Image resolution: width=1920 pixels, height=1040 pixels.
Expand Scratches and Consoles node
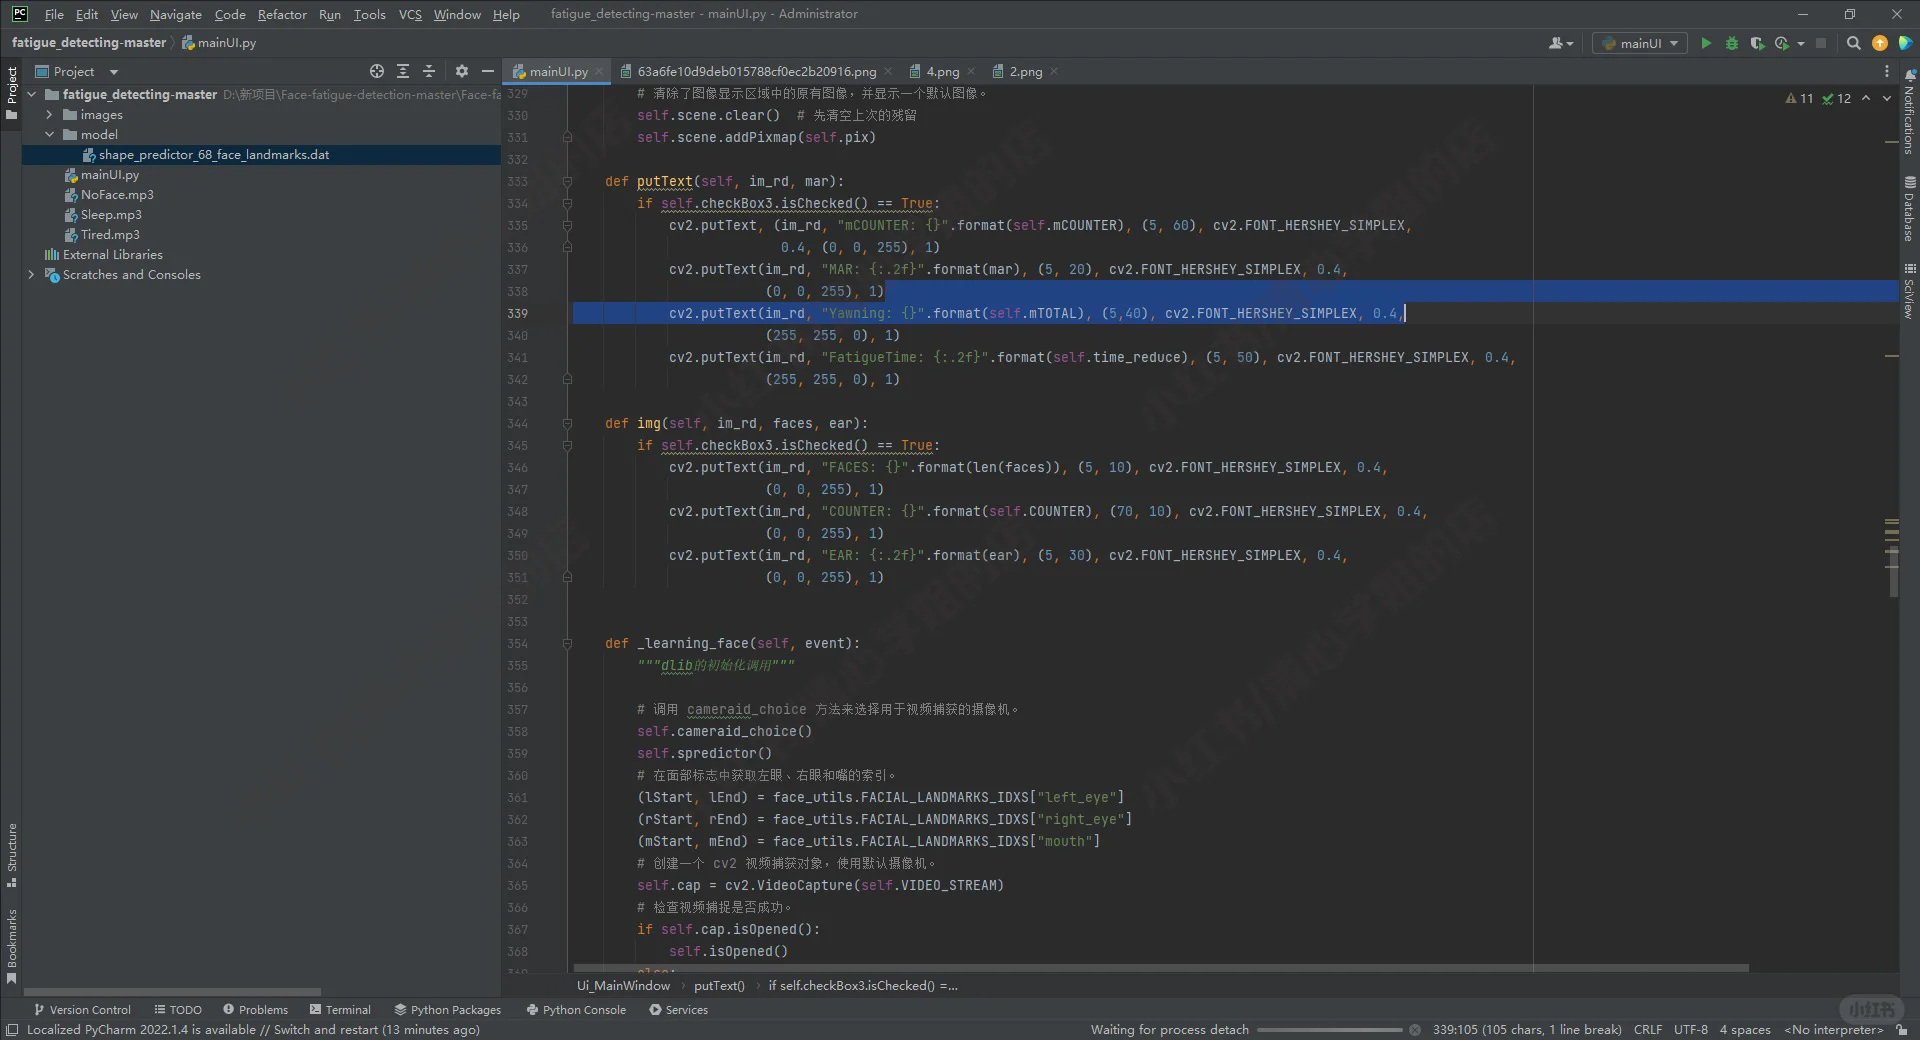tap(31, 274)
